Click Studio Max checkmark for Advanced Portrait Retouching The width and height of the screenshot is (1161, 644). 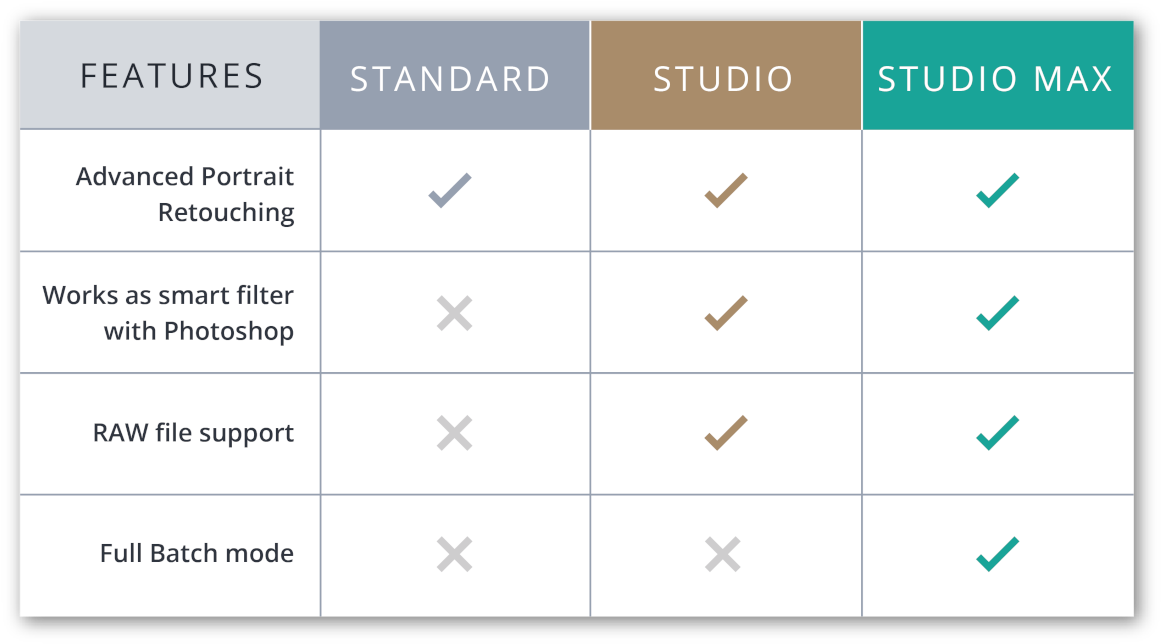(997, 190)
